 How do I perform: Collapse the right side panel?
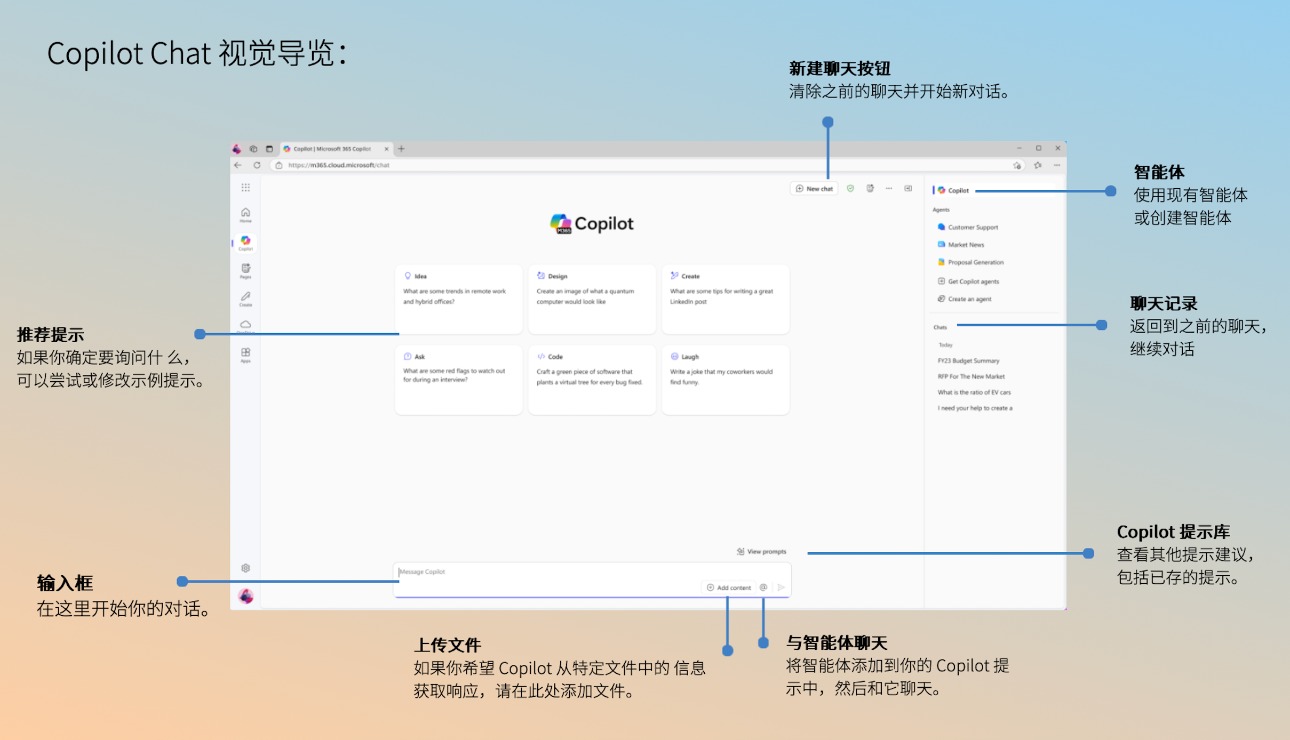[908, 188]
